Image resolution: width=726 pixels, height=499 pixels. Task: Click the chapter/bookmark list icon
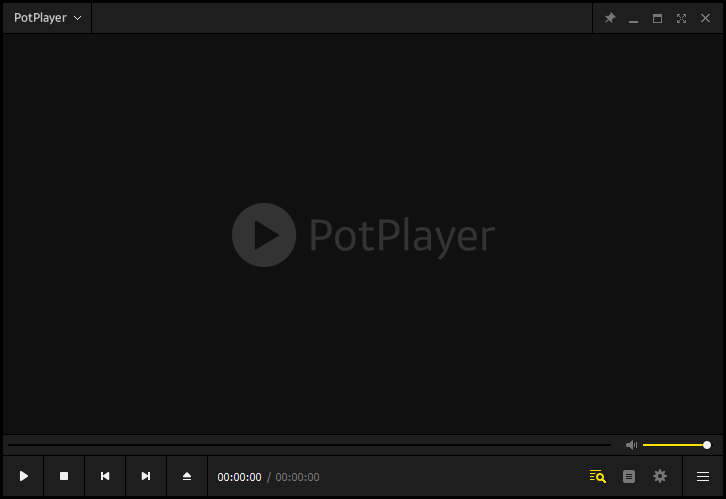point(629,477)
